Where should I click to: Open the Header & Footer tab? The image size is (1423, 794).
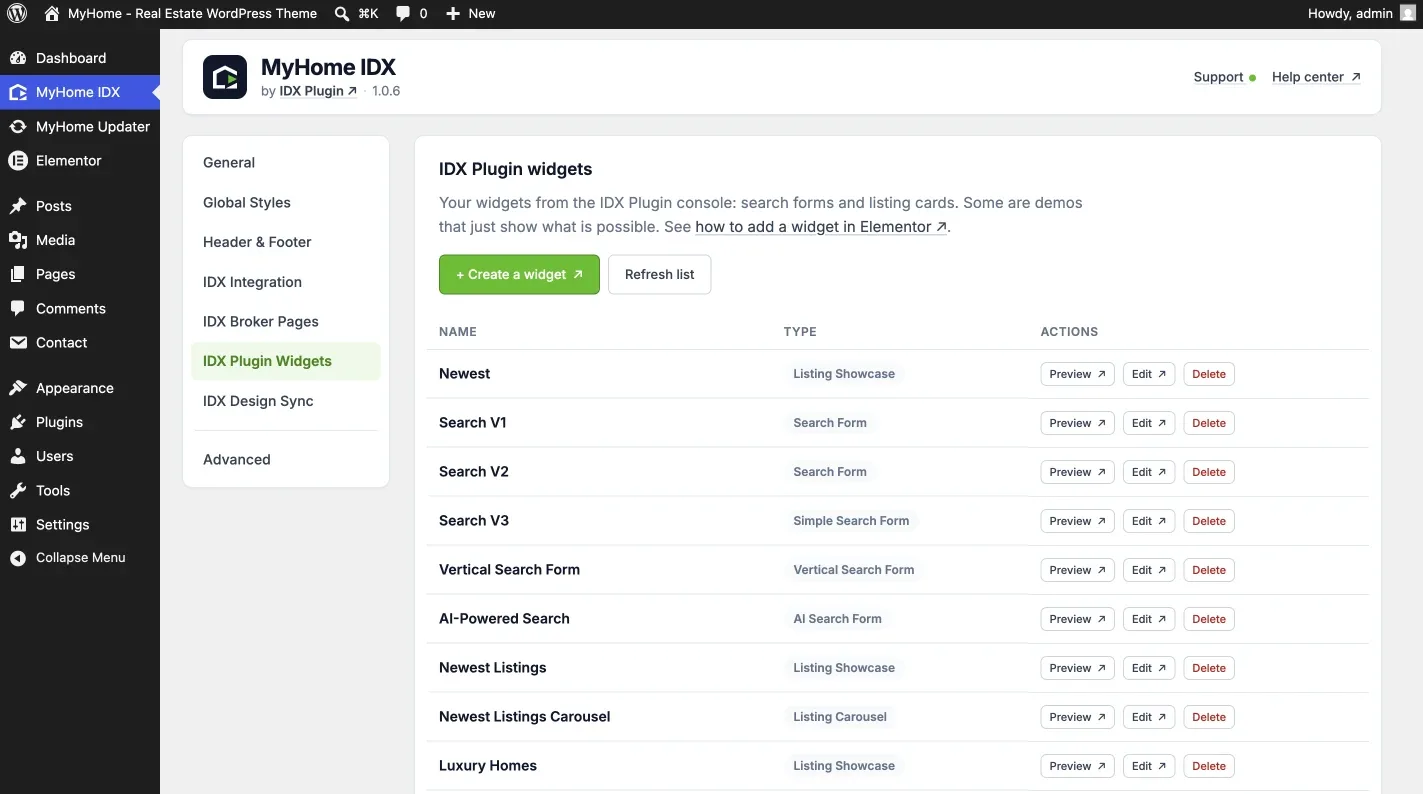click(286, 242)
